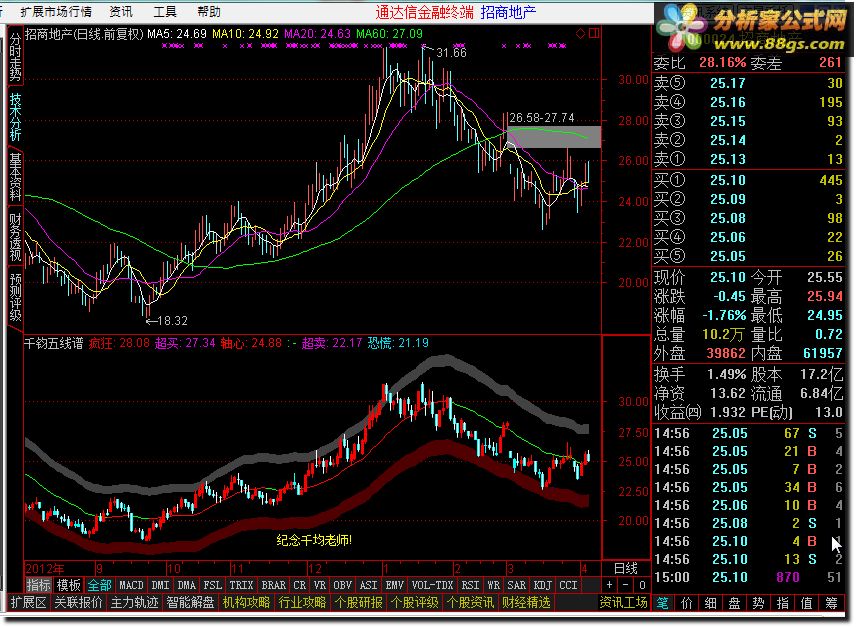Switch indicator to MACD
Screen dimensions: 856x627
pyautogui.click(x=131, y=585)
